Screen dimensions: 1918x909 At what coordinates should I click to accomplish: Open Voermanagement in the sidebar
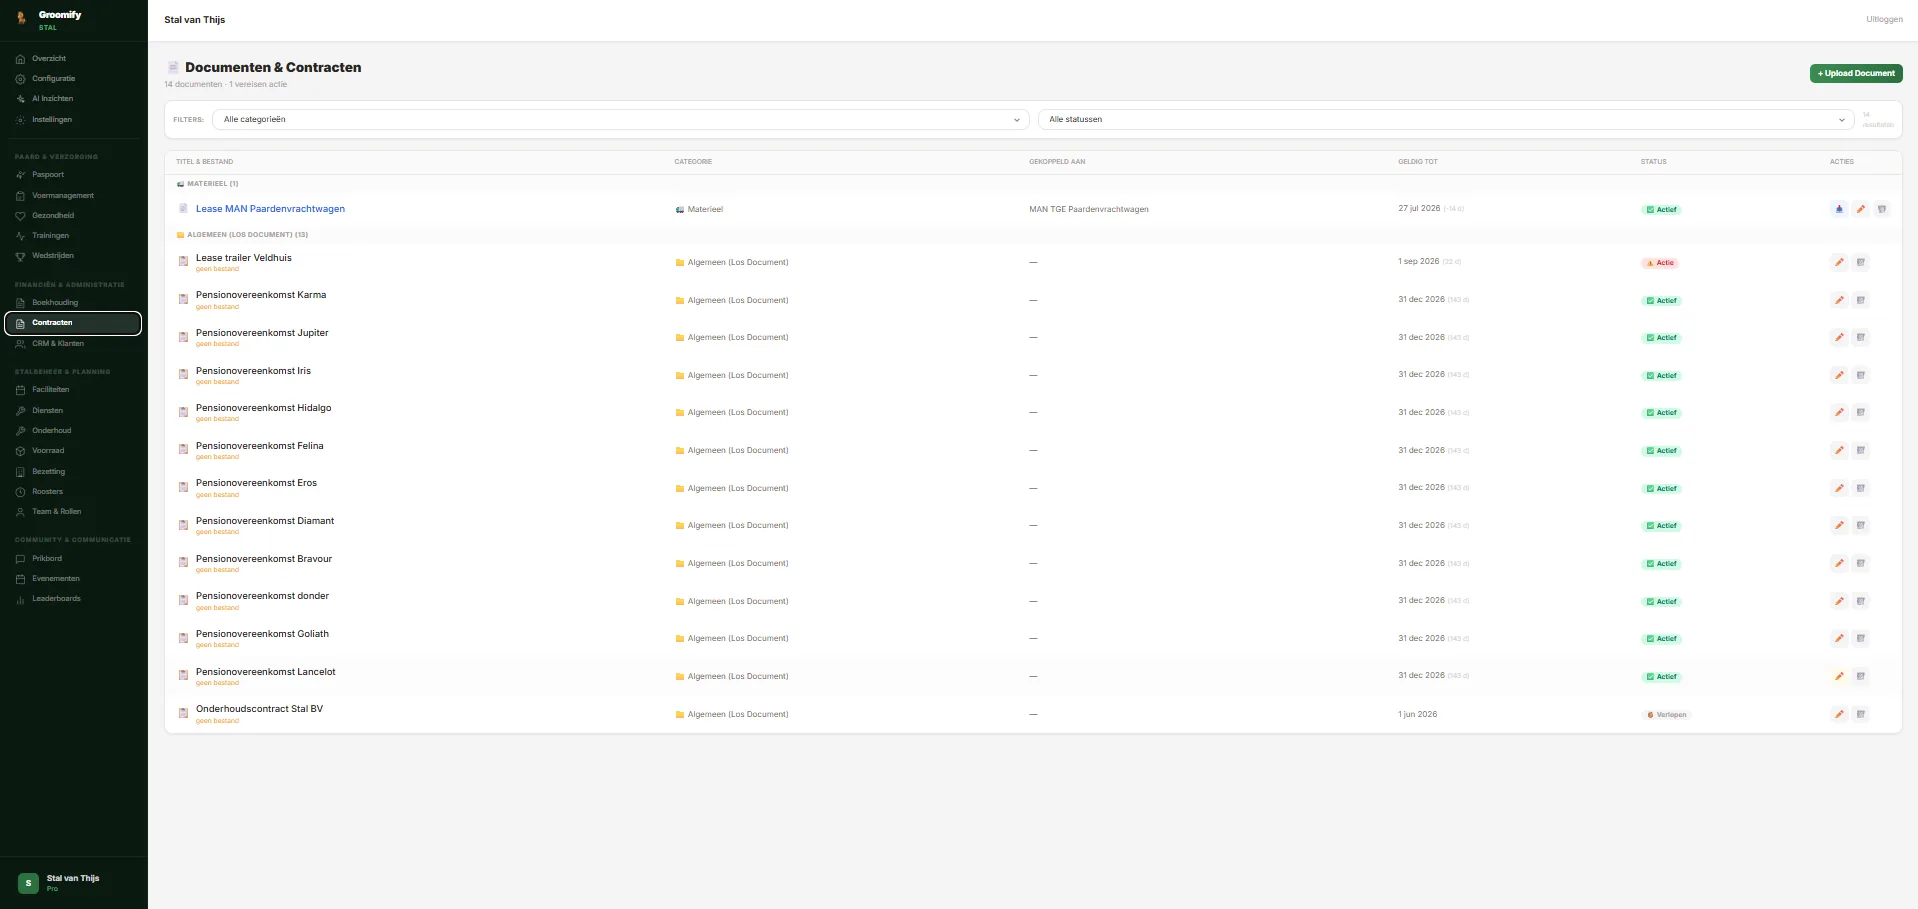click(73, 195)
